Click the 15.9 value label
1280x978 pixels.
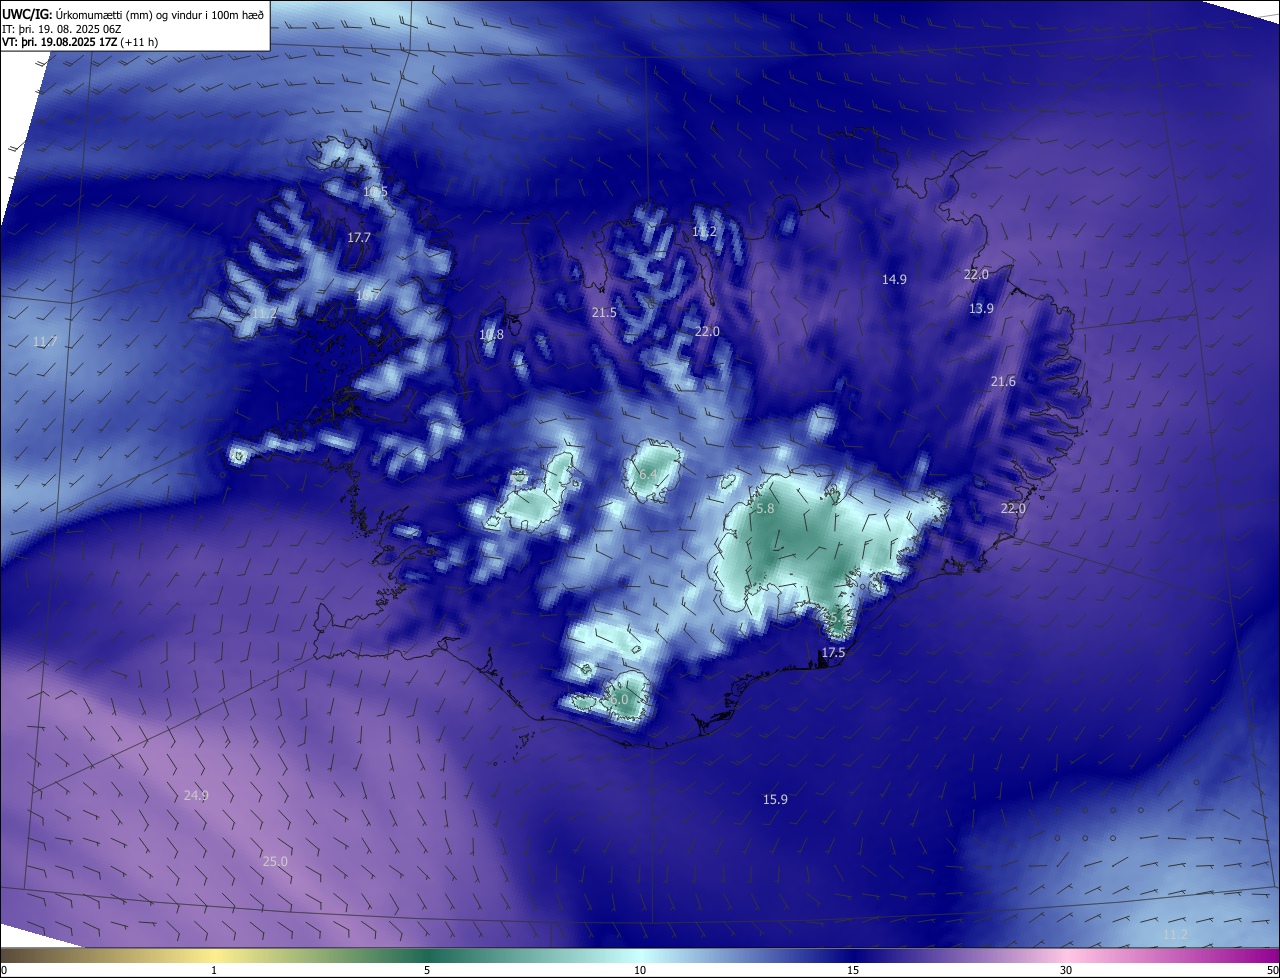(775, 800)
